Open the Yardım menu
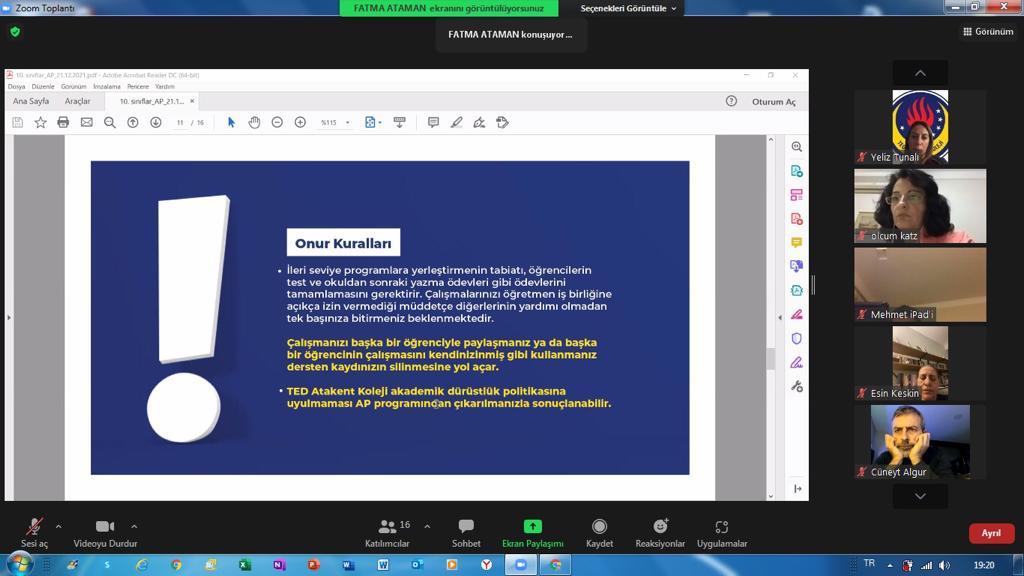This screenshot has width=1024, height=576. (x=165, y=86)
